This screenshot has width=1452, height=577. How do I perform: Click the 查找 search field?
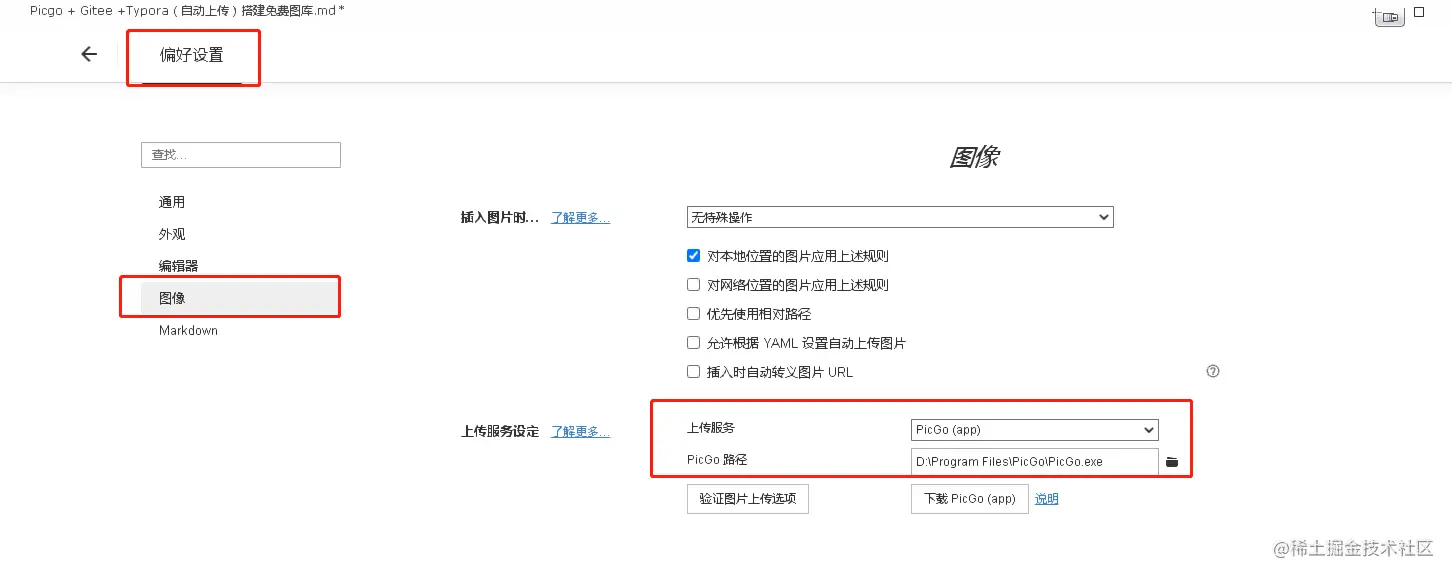[241, 155]
